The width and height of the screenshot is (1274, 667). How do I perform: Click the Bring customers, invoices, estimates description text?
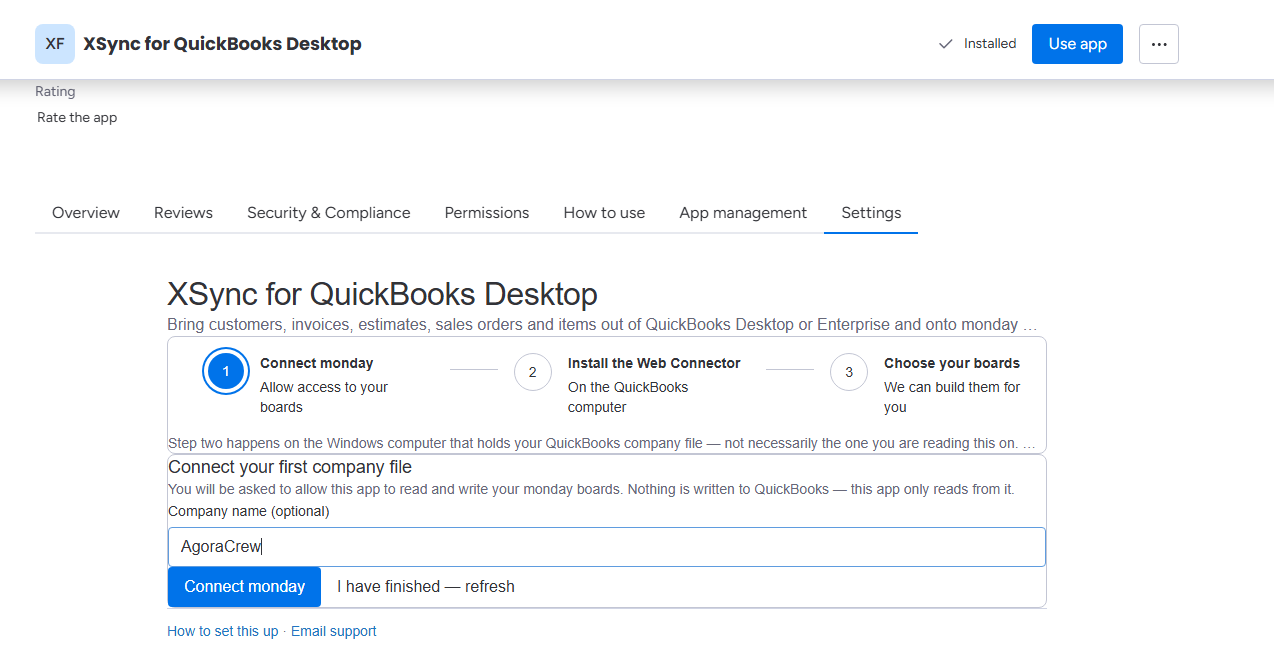(x=602, y=324)
